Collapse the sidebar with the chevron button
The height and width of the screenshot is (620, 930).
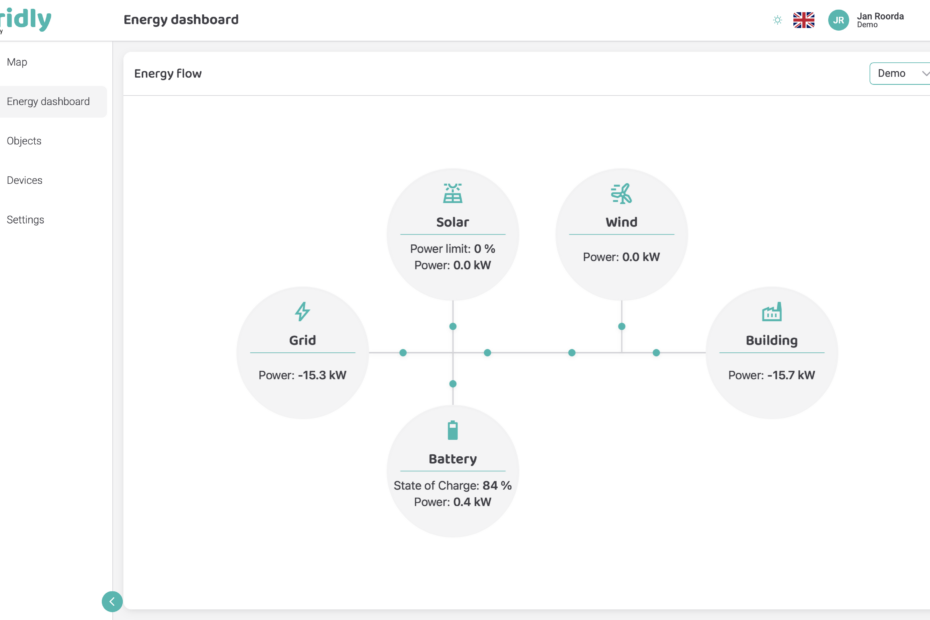tap(112, 601)
